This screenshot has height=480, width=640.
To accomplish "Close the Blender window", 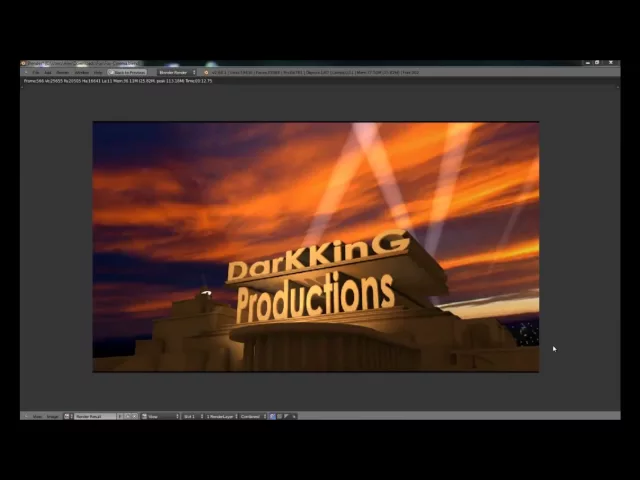I will [x=611, y=63].
